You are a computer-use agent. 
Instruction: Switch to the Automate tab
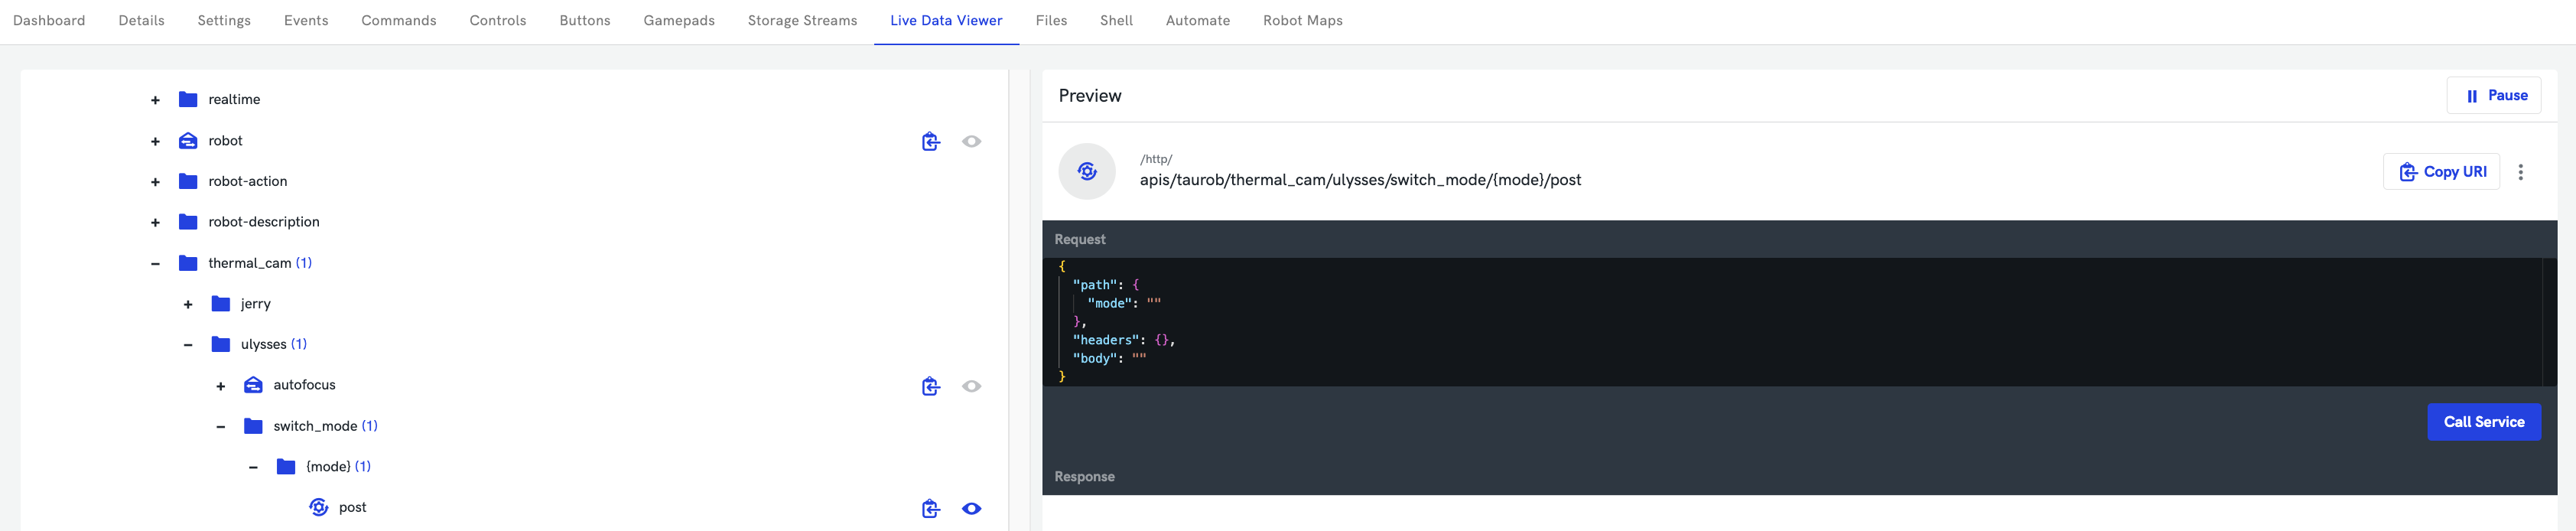1198,20
